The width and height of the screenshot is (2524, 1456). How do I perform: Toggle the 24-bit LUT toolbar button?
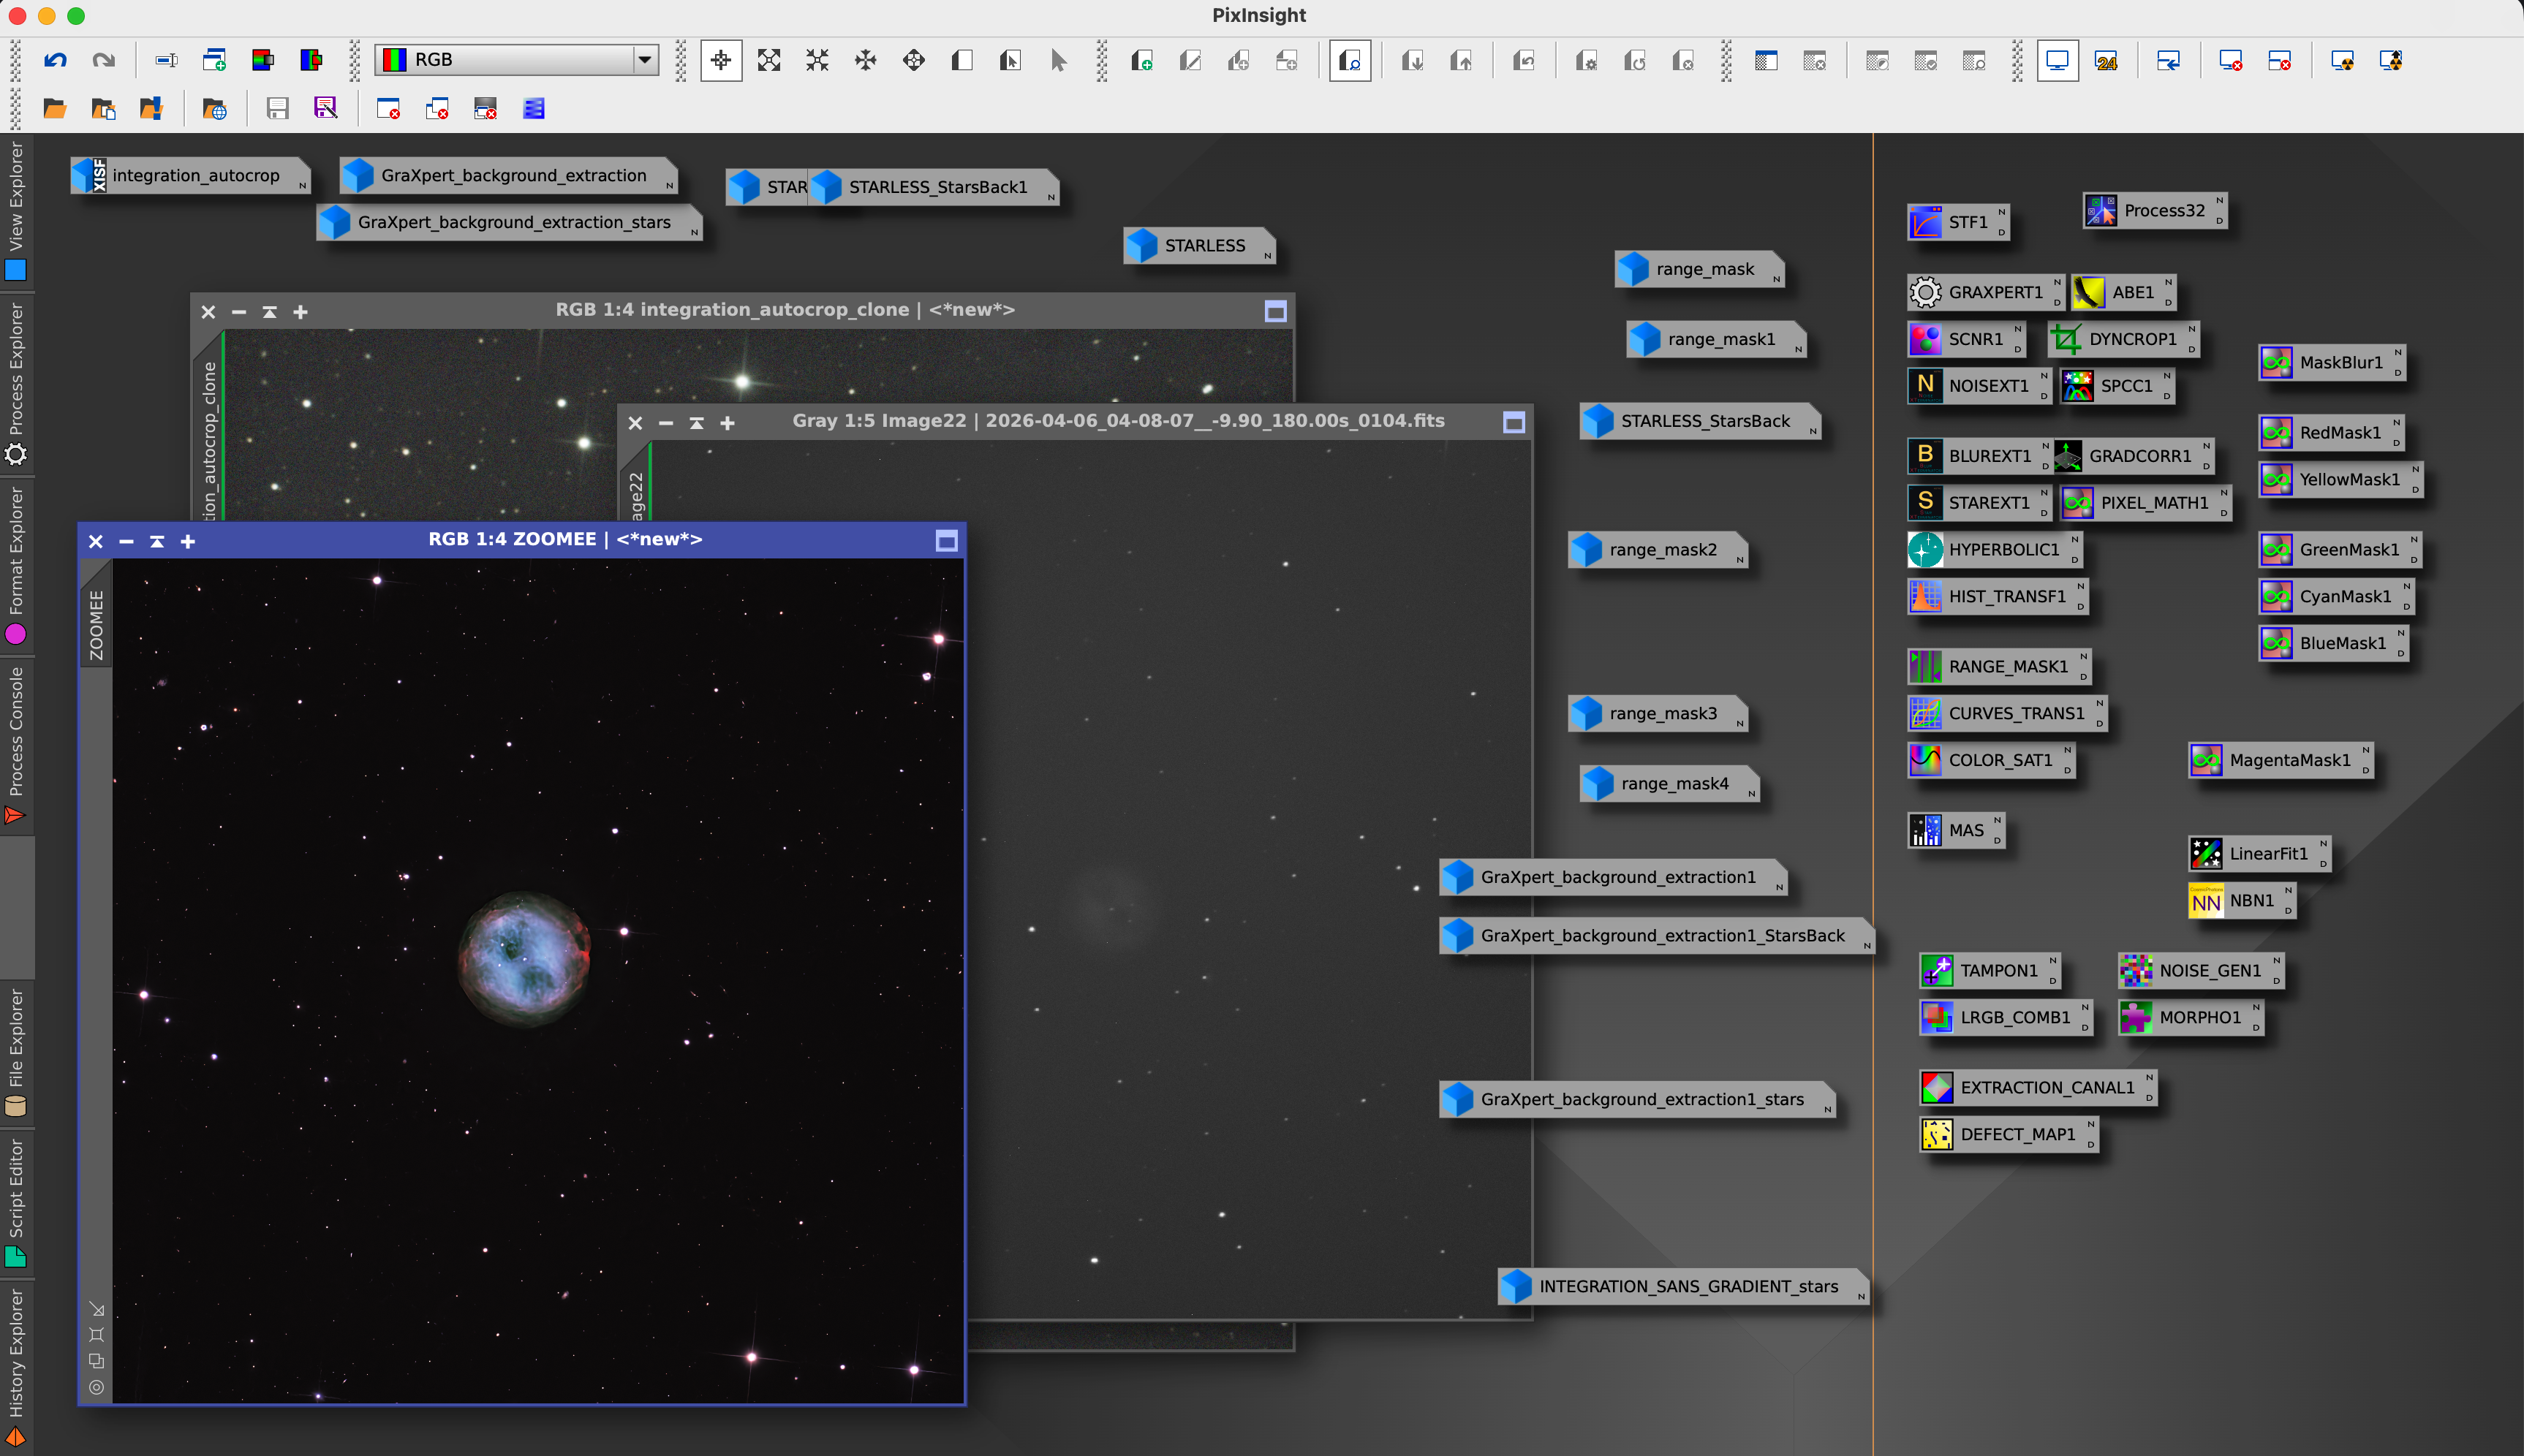2106,60
